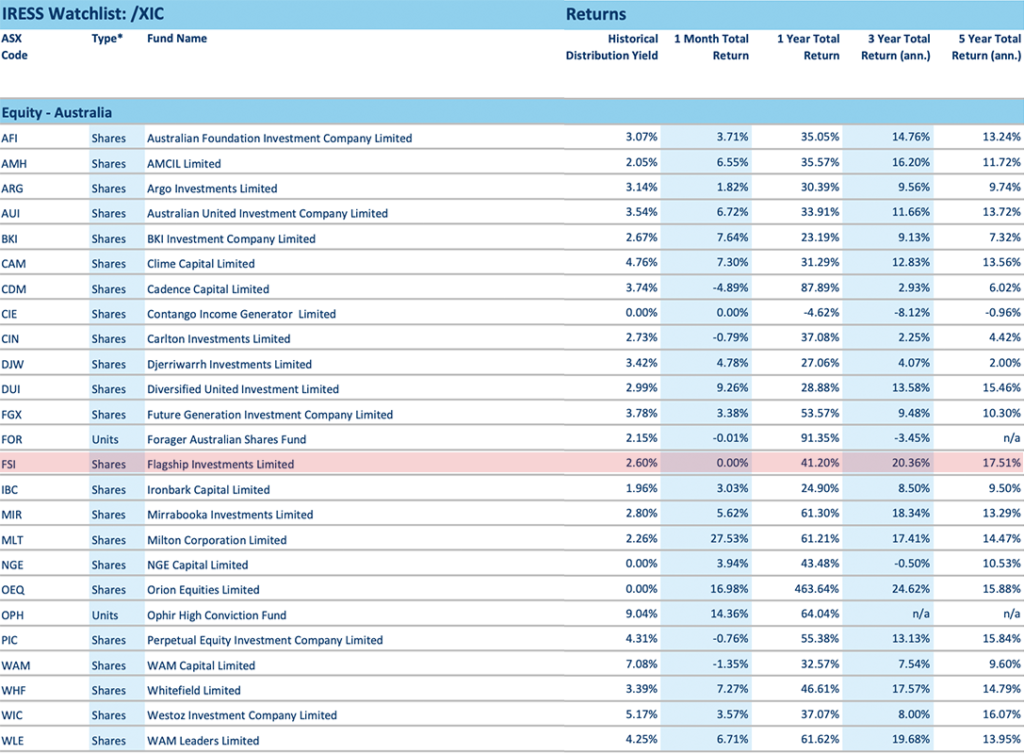Click 'WAM Leaders Limited' fund name

click(203, 740)
